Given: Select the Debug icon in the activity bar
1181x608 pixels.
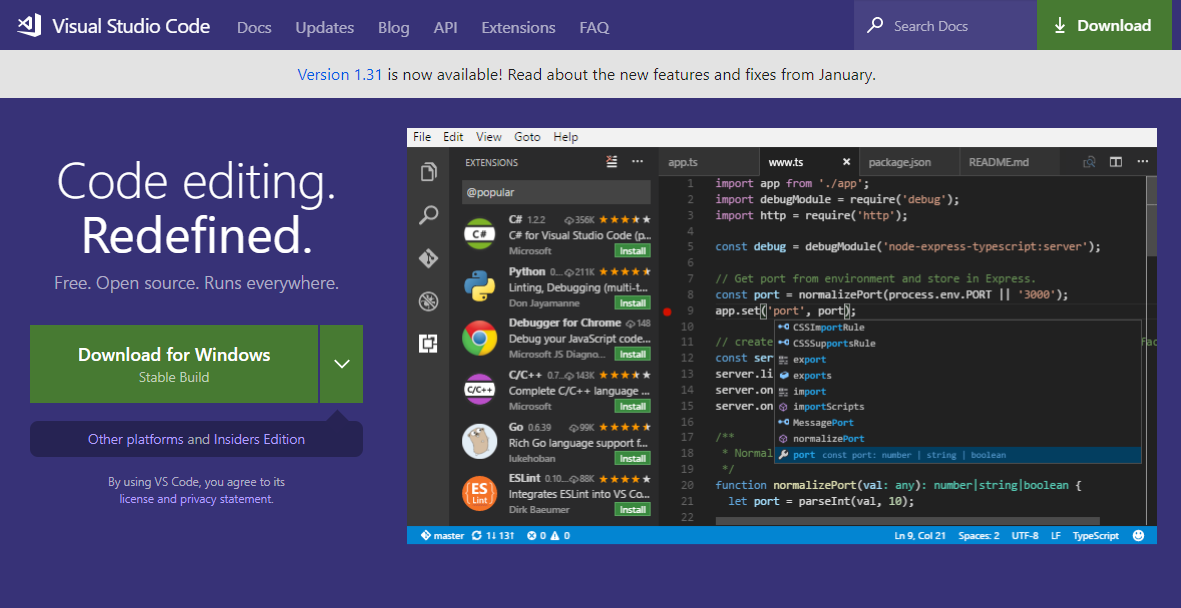Looking at the screenshot, I should pos(429,300).
